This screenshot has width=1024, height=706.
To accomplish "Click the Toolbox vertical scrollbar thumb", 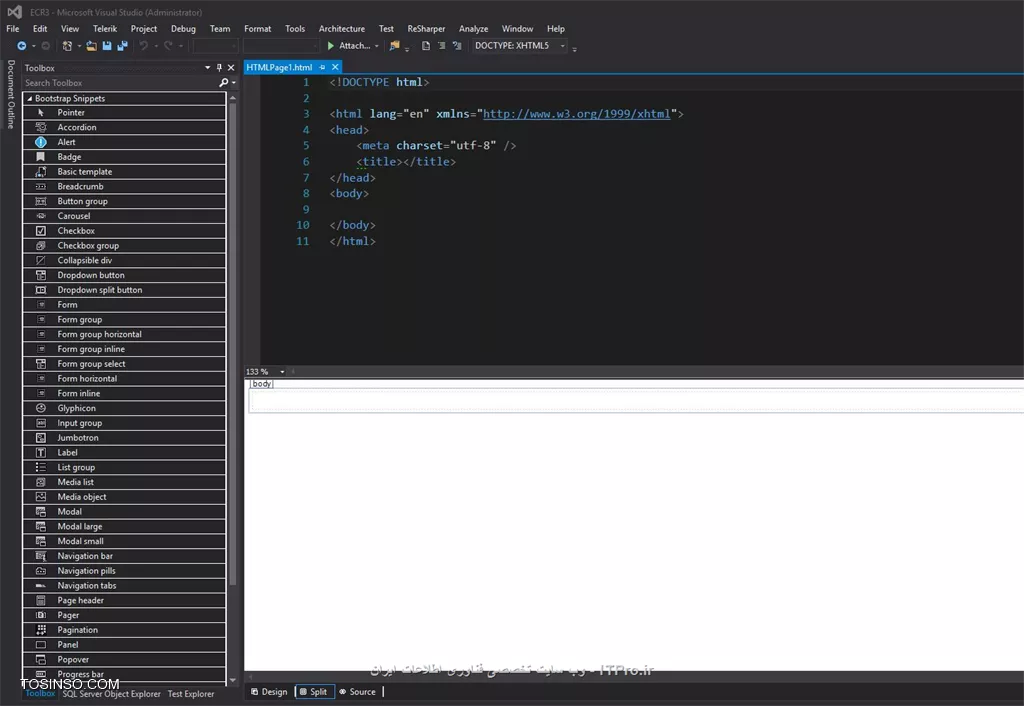I will point(232,343).
